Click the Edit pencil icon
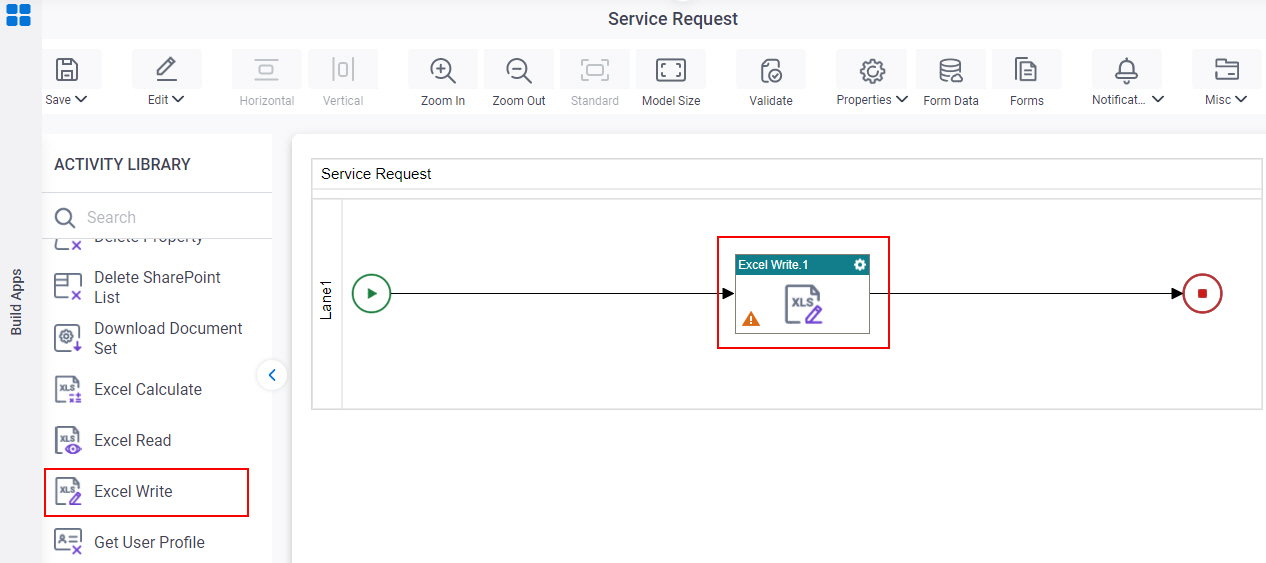 click(x=166, y=69)
